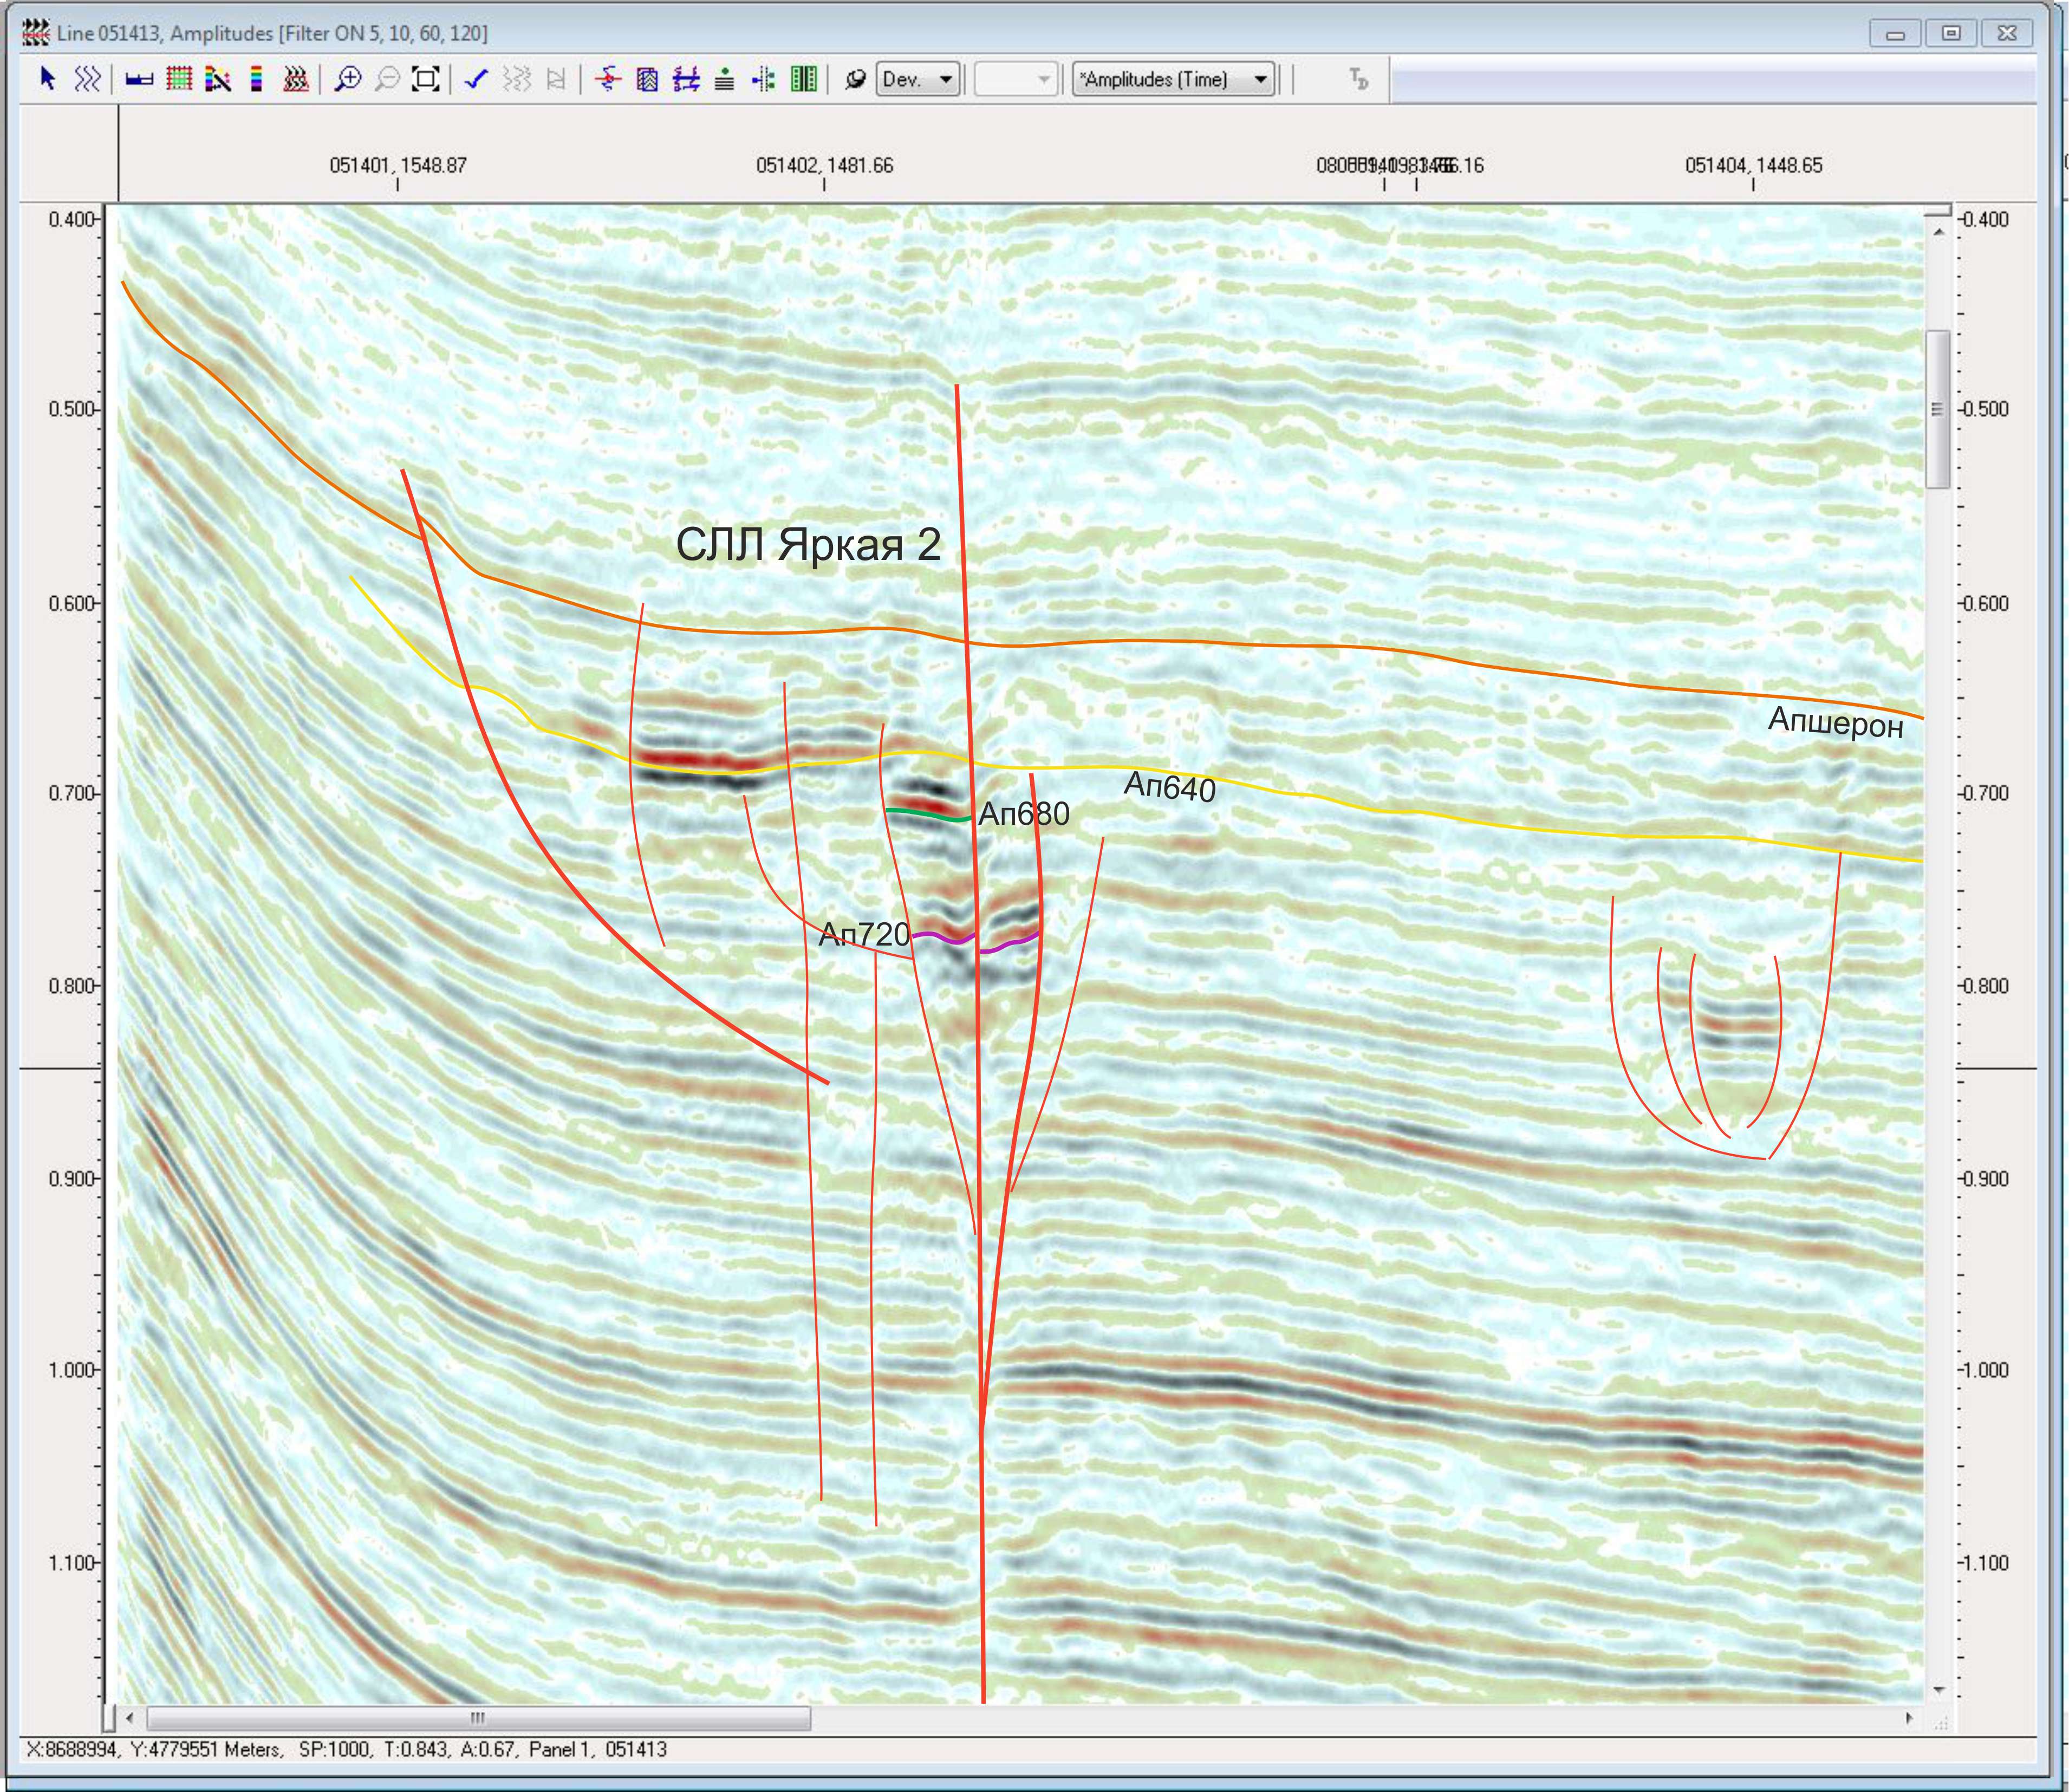Click the Ап640 horizon label
The image size is (2069, 1792).
point(1169,787)
